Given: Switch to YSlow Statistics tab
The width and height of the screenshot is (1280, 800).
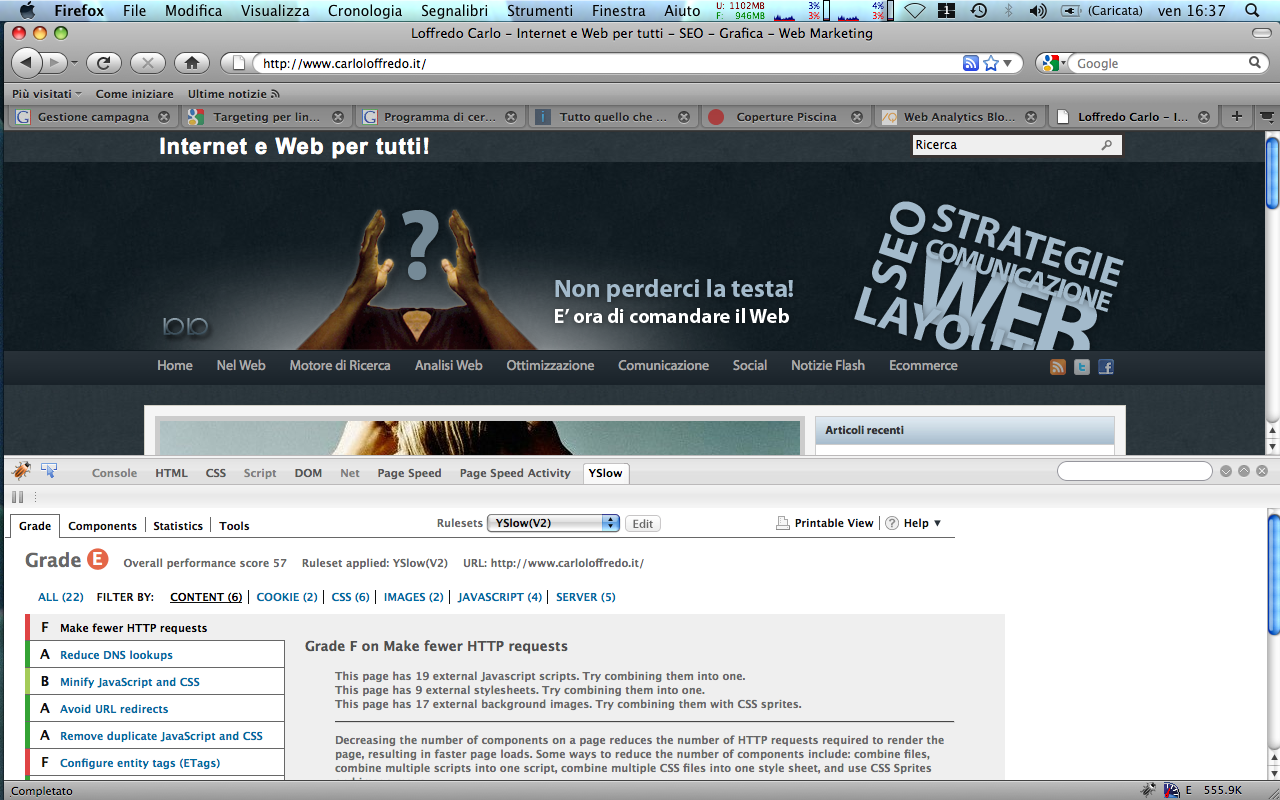Looking at the screenshot, I should tap(178, 526).
